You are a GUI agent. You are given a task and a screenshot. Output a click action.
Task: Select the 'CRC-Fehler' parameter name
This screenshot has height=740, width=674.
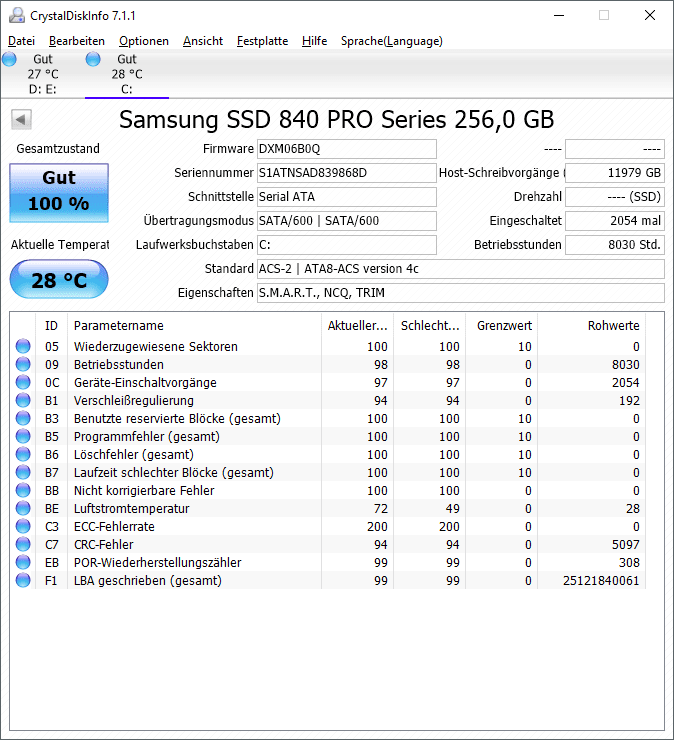(103, 545)
